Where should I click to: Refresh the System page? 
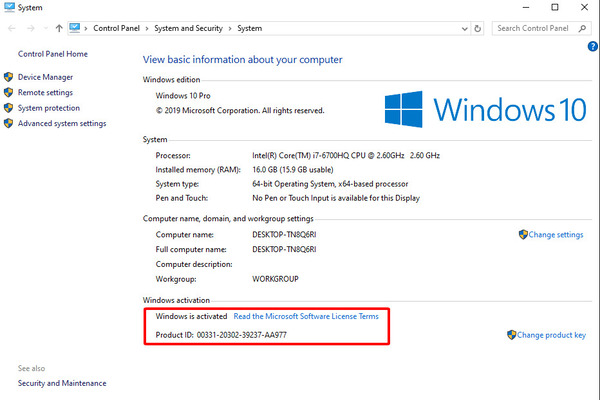478,29
